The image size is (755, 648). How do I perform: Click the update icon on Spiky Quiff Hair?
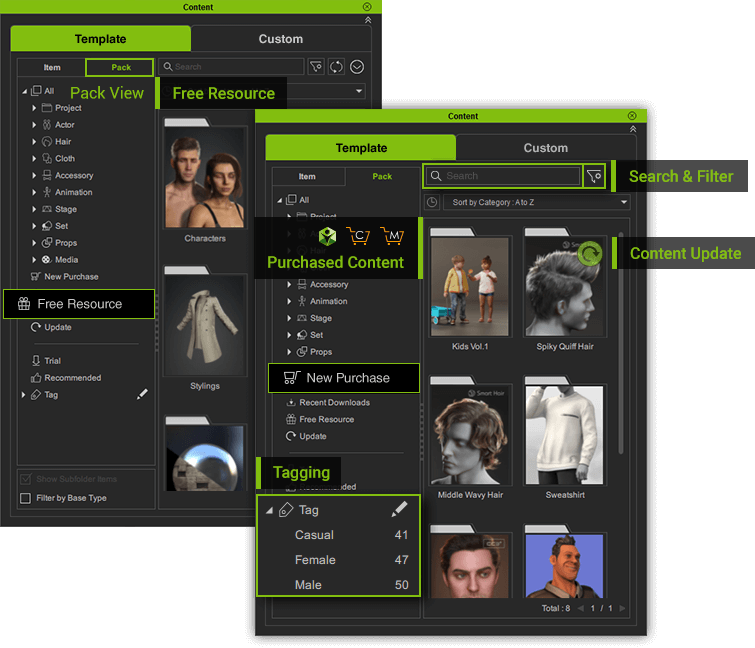[590, 254]
